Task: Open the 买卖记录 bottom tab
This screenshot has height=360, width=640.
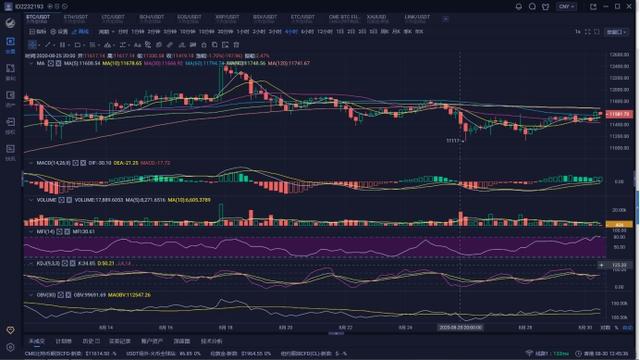Action: pos(120,341)
